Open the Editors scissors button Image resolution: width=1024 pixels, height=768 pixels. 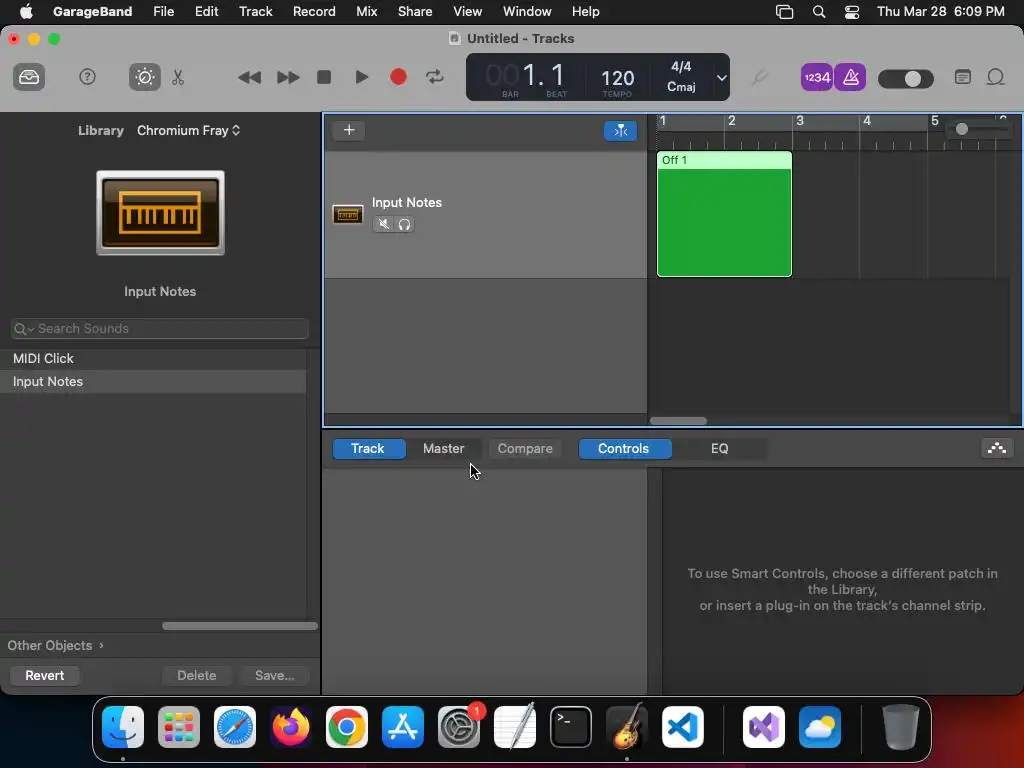click(x=178, y=77)
